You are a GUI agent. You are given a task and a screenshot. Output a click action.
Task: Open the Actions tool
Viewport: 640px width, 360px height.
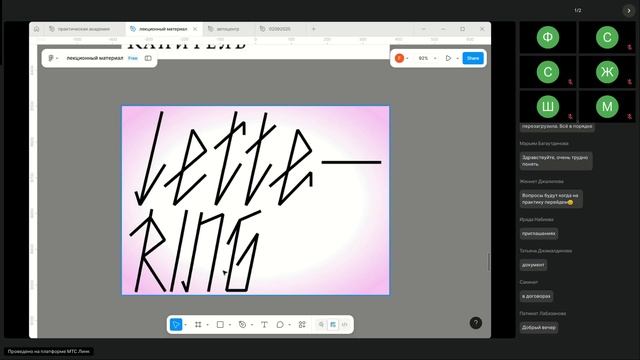click(x=302, y=324)
